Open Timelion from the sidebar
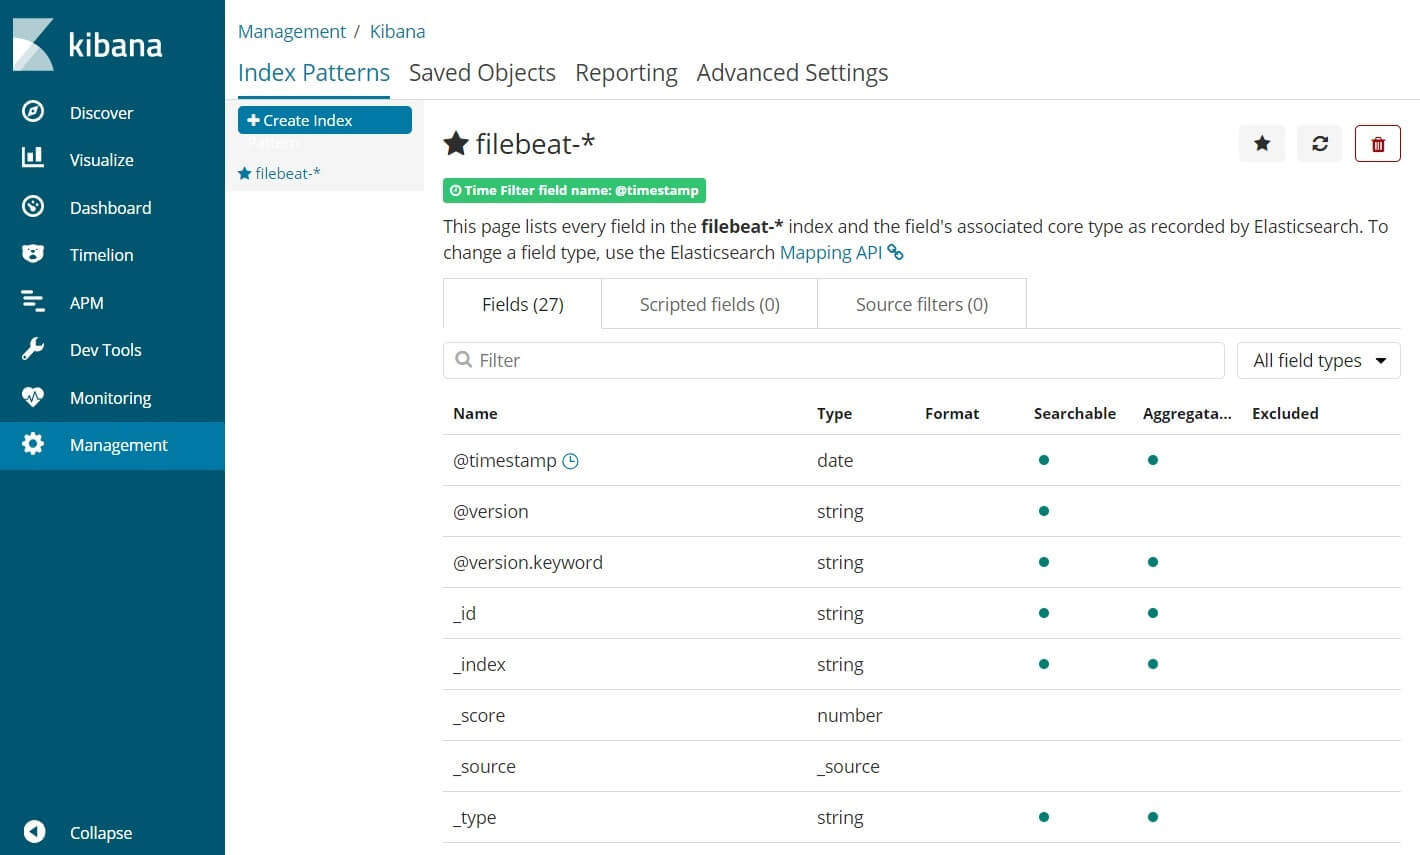This screenshot has width=1420, height=855. coord(101,254)
